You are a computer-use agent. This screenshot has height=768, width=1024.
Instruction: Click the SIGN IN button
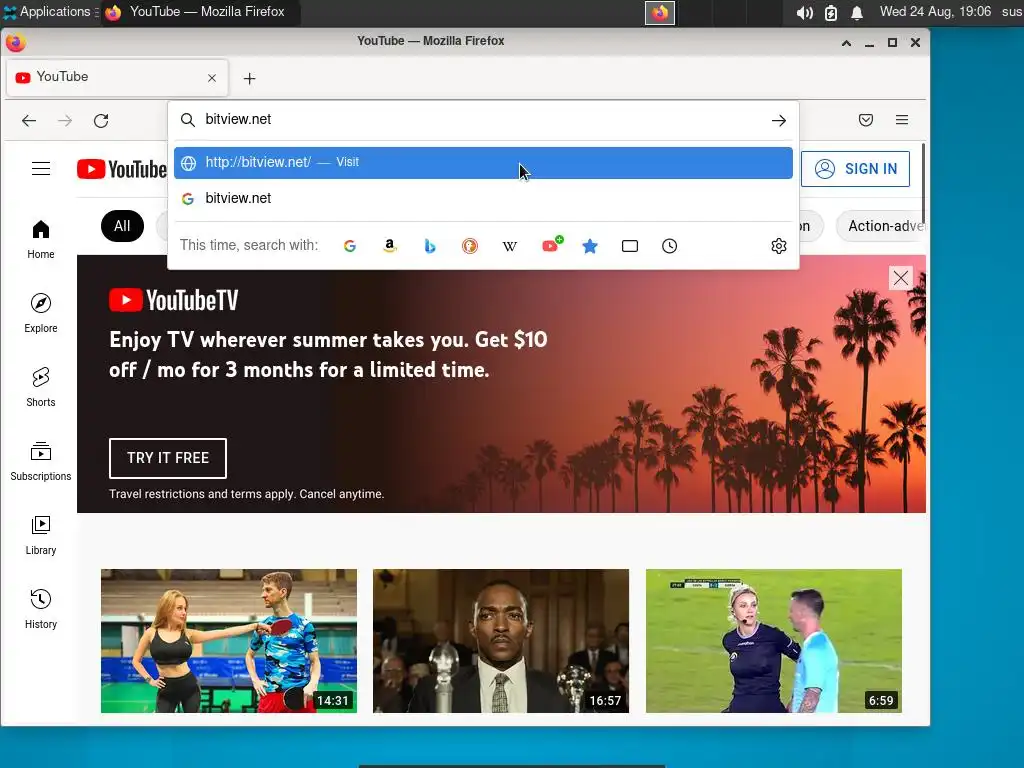click(856, 169)
